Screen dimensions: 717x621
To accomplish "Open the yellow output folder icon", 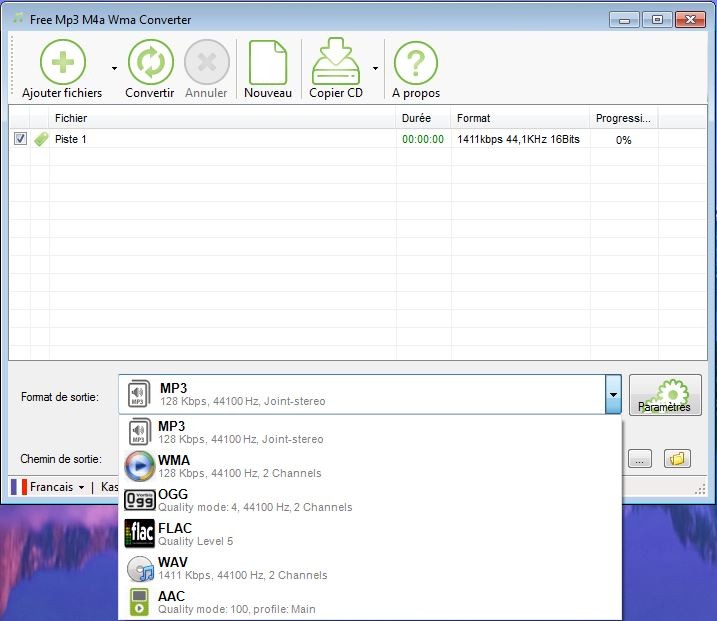I will [677, 459].
